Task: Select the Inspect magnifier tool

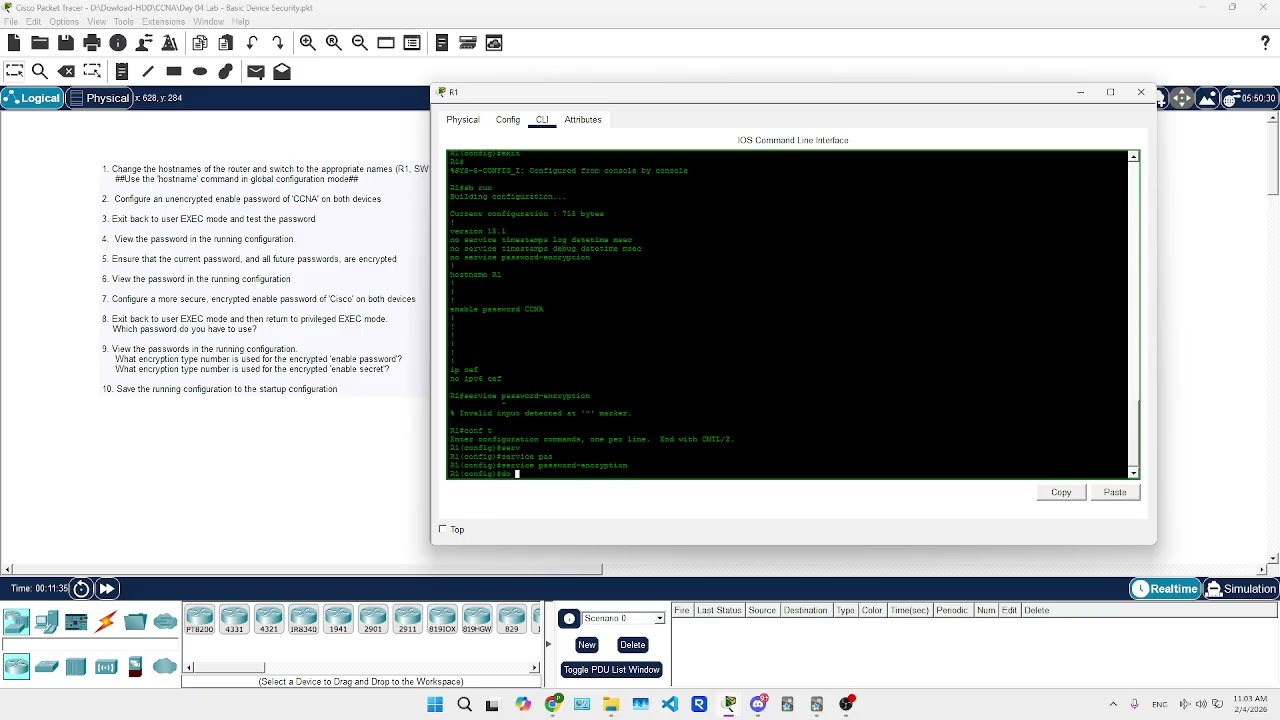Action: coord(40,71)
